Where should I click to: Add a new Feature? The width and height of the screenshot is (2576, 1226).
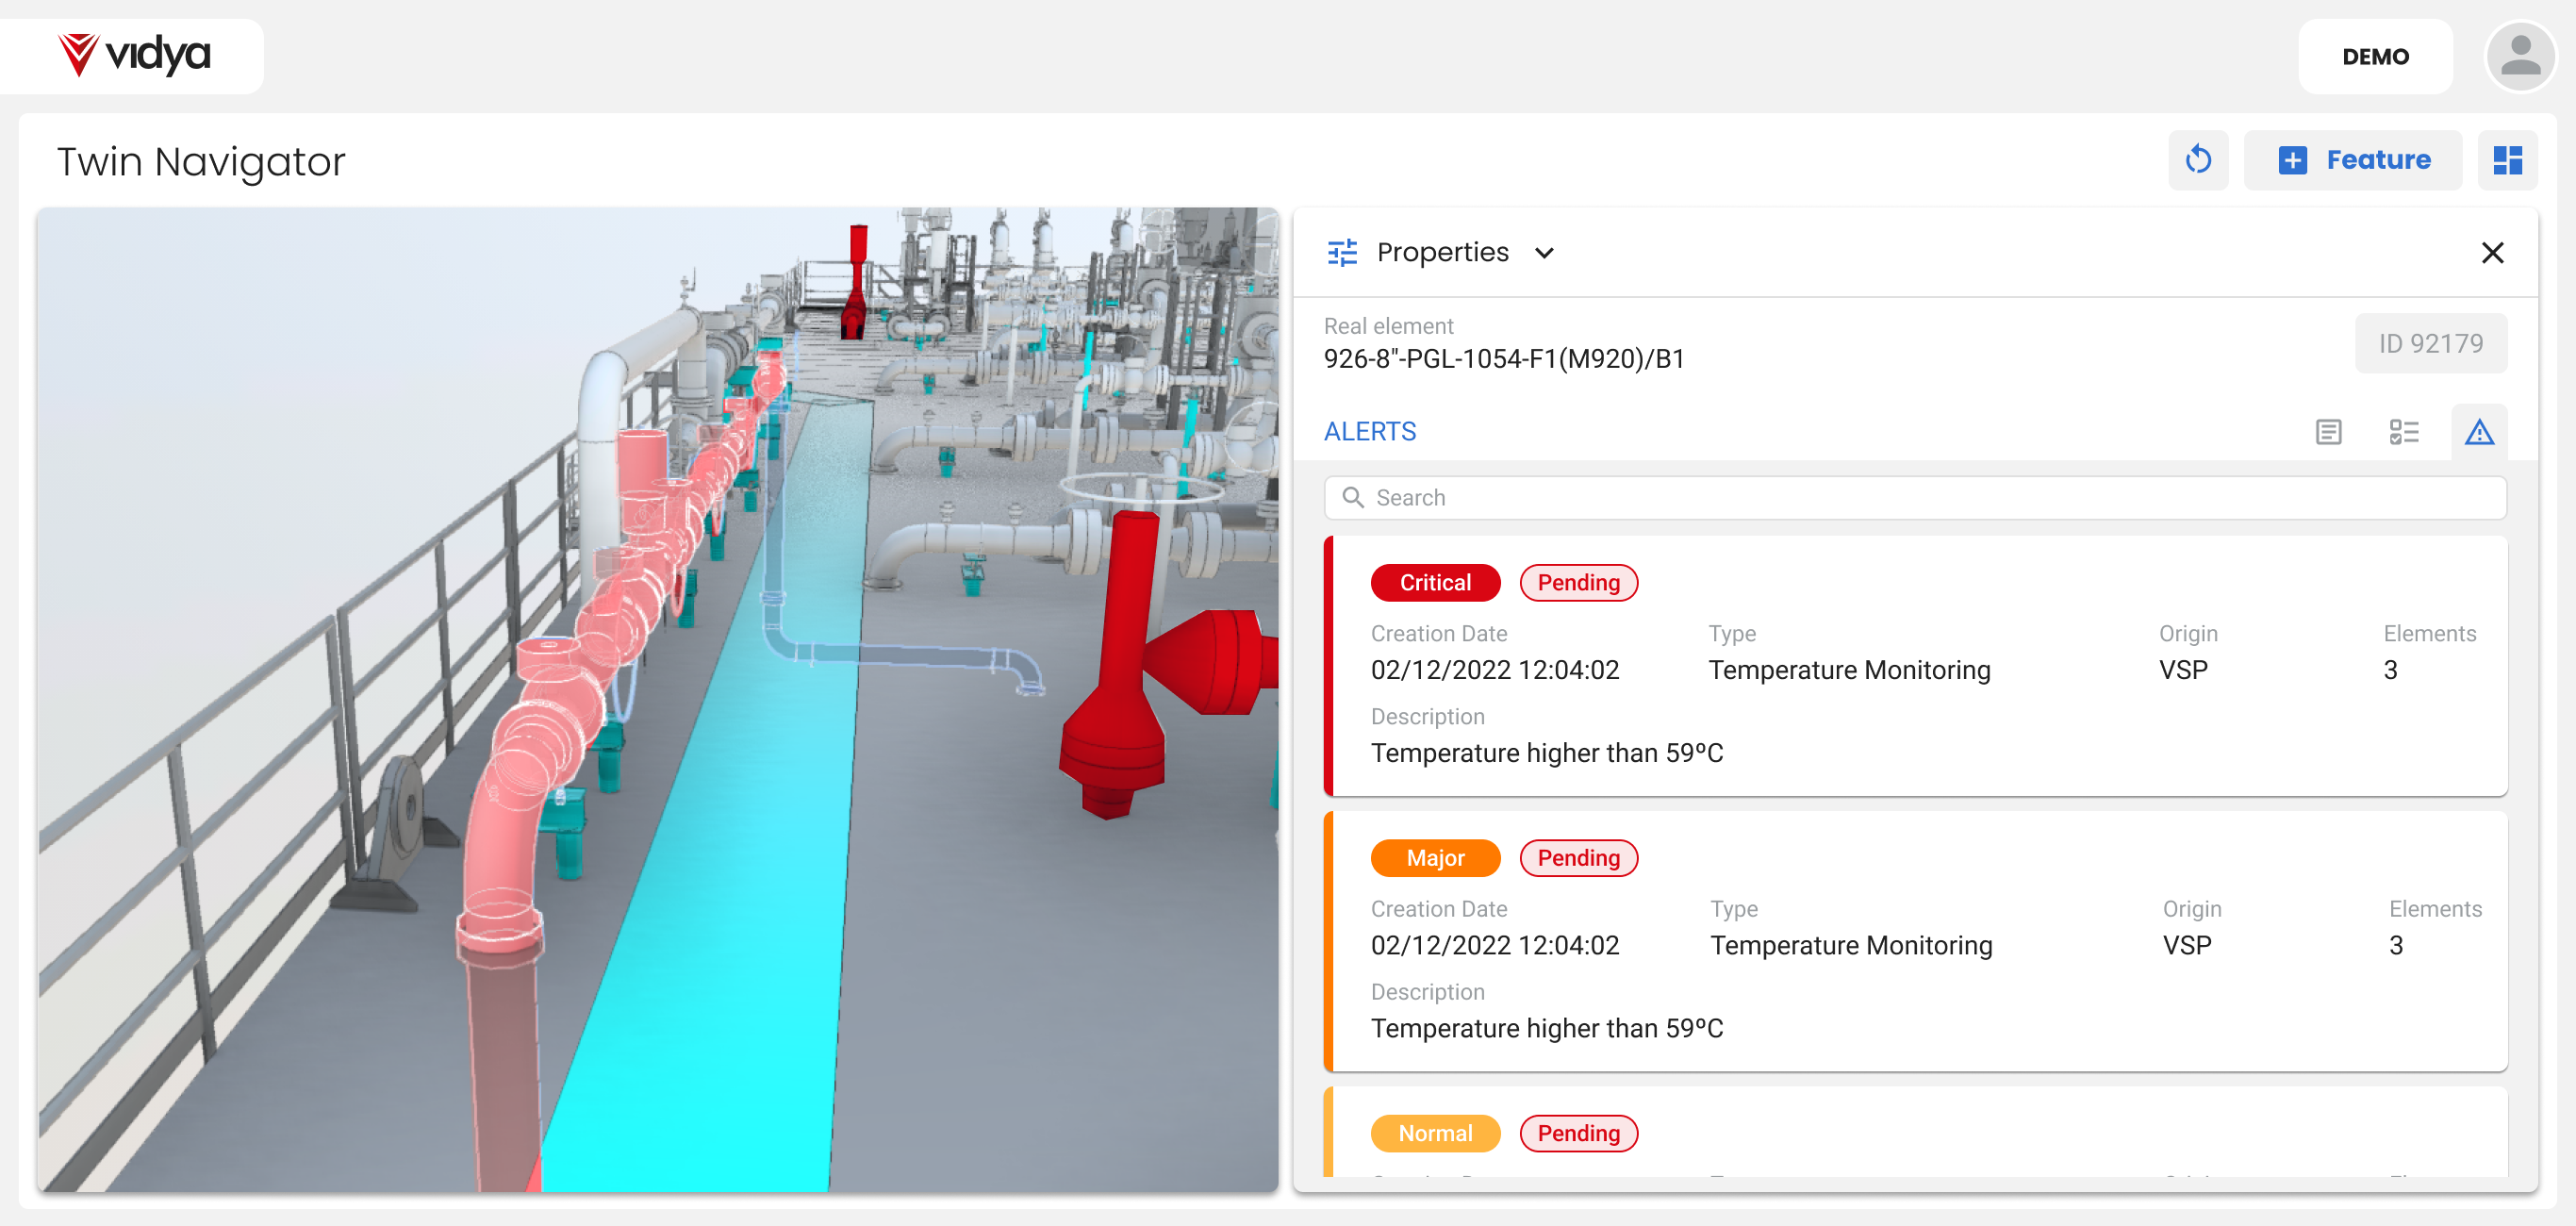point(2353,159)
